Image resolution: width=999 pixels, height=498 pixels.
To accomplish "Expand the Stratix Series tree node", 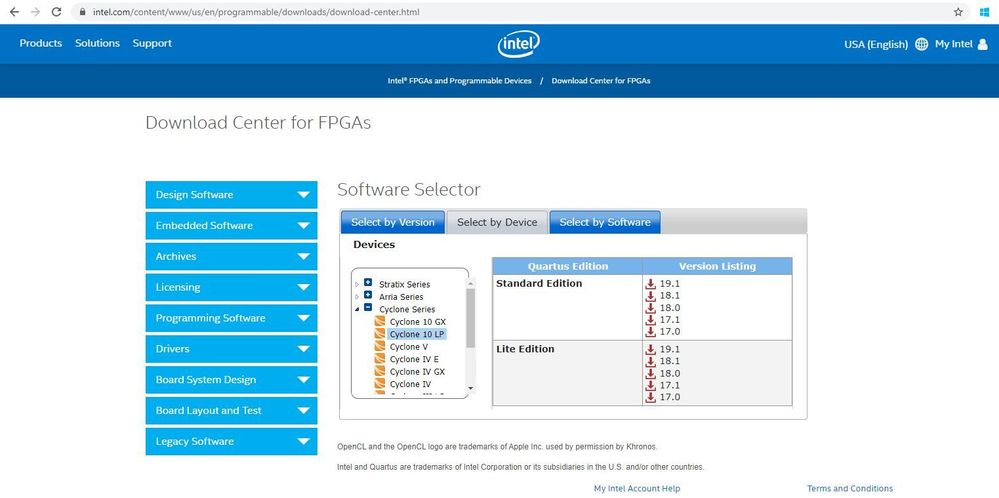I will 368,284.
